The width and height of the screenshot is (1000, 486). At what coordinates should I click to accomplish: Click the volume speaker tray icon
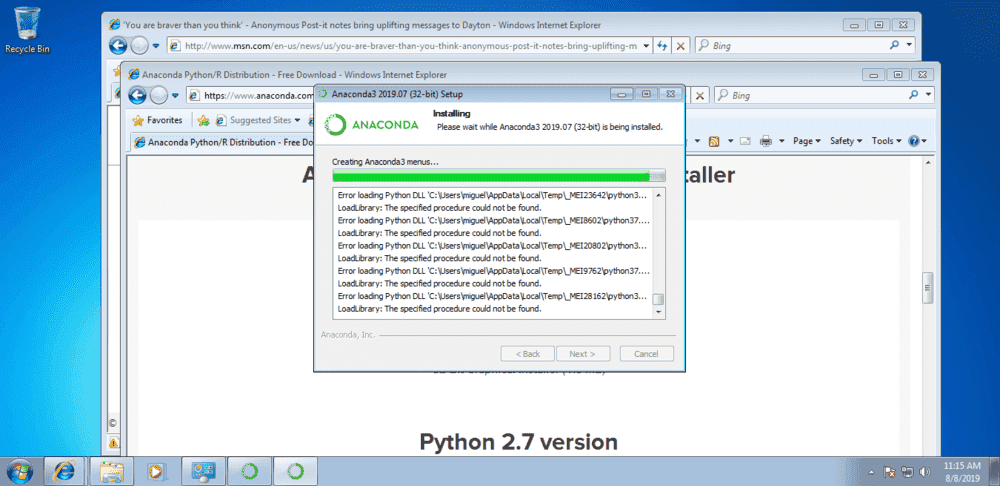coord(923,470)
